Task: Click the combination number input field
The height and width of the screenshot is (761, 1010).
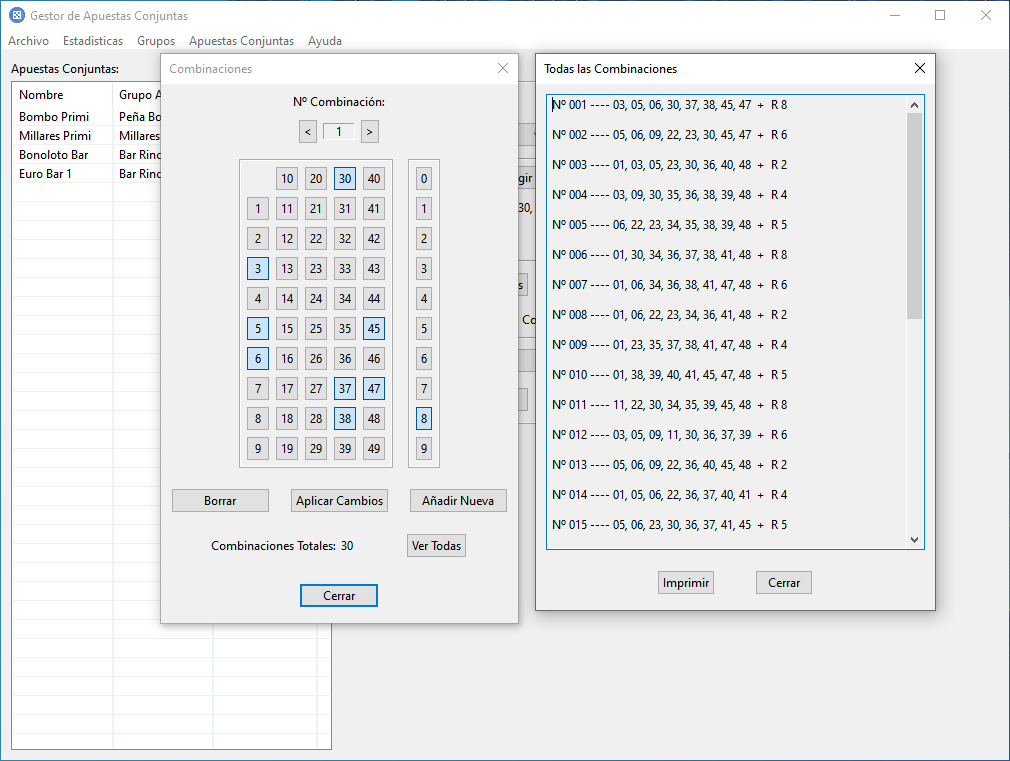Action: 339,131
